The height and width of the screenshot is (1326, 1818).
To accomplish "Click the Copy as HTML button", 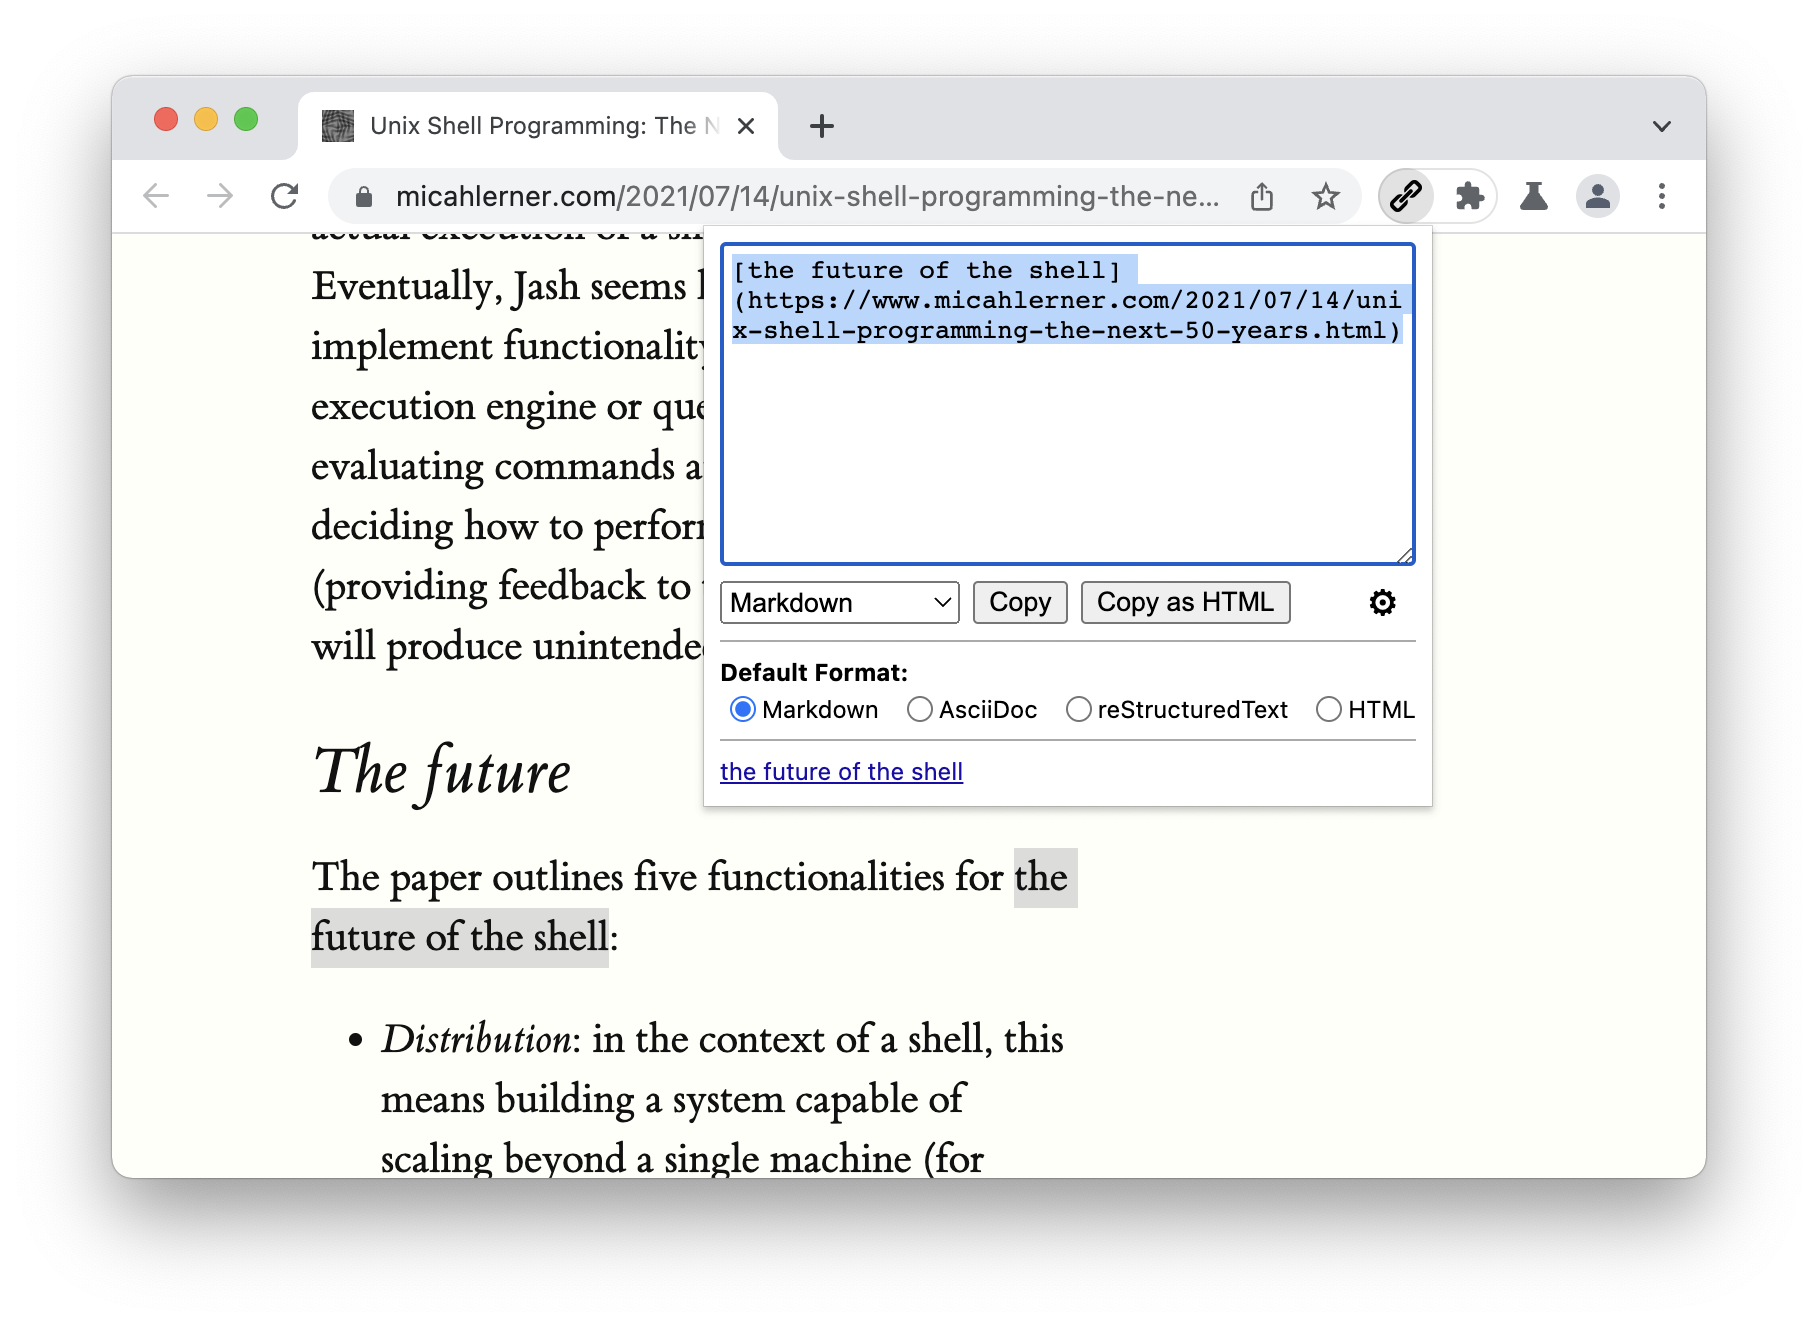I will pyautogui.click(x=1185, y=602).
